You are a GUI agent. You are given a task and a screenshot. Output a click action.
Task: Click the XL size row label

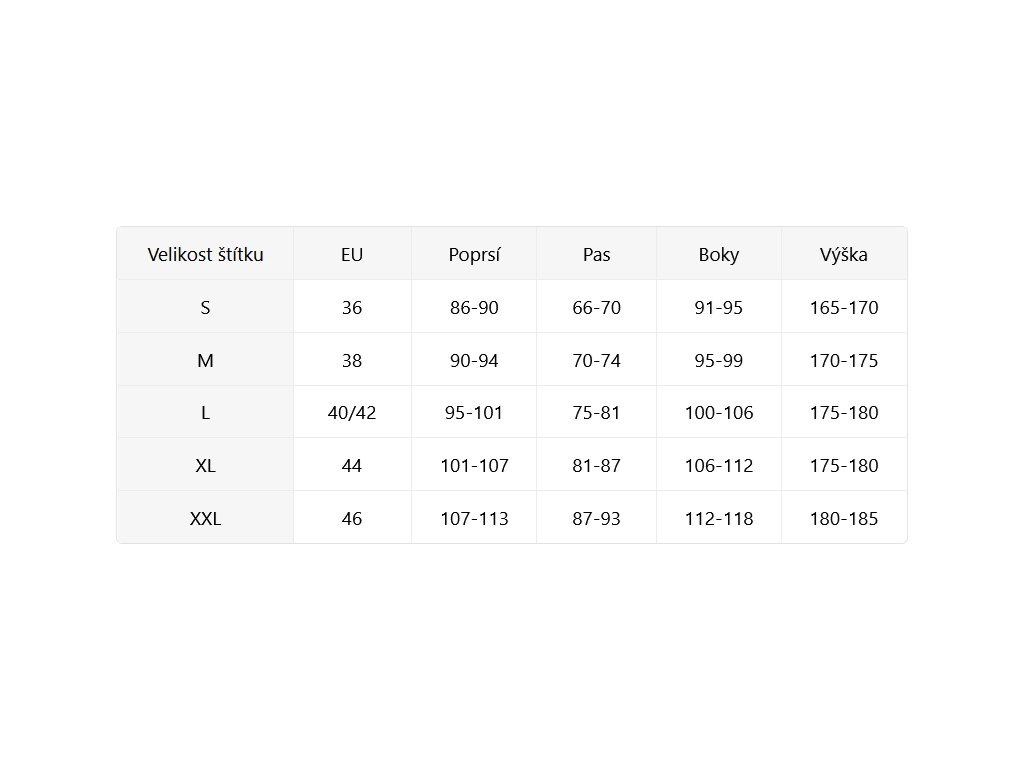pos(205,465)
